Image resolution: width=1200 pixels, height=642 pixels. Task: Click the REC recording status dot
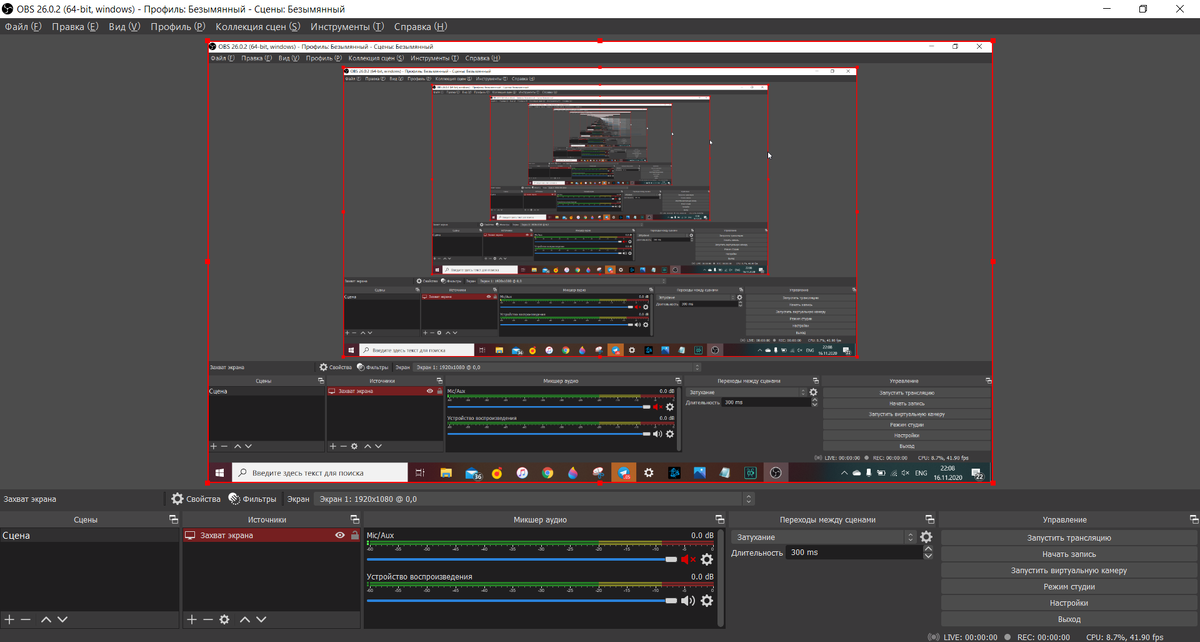click(1008, 636)
